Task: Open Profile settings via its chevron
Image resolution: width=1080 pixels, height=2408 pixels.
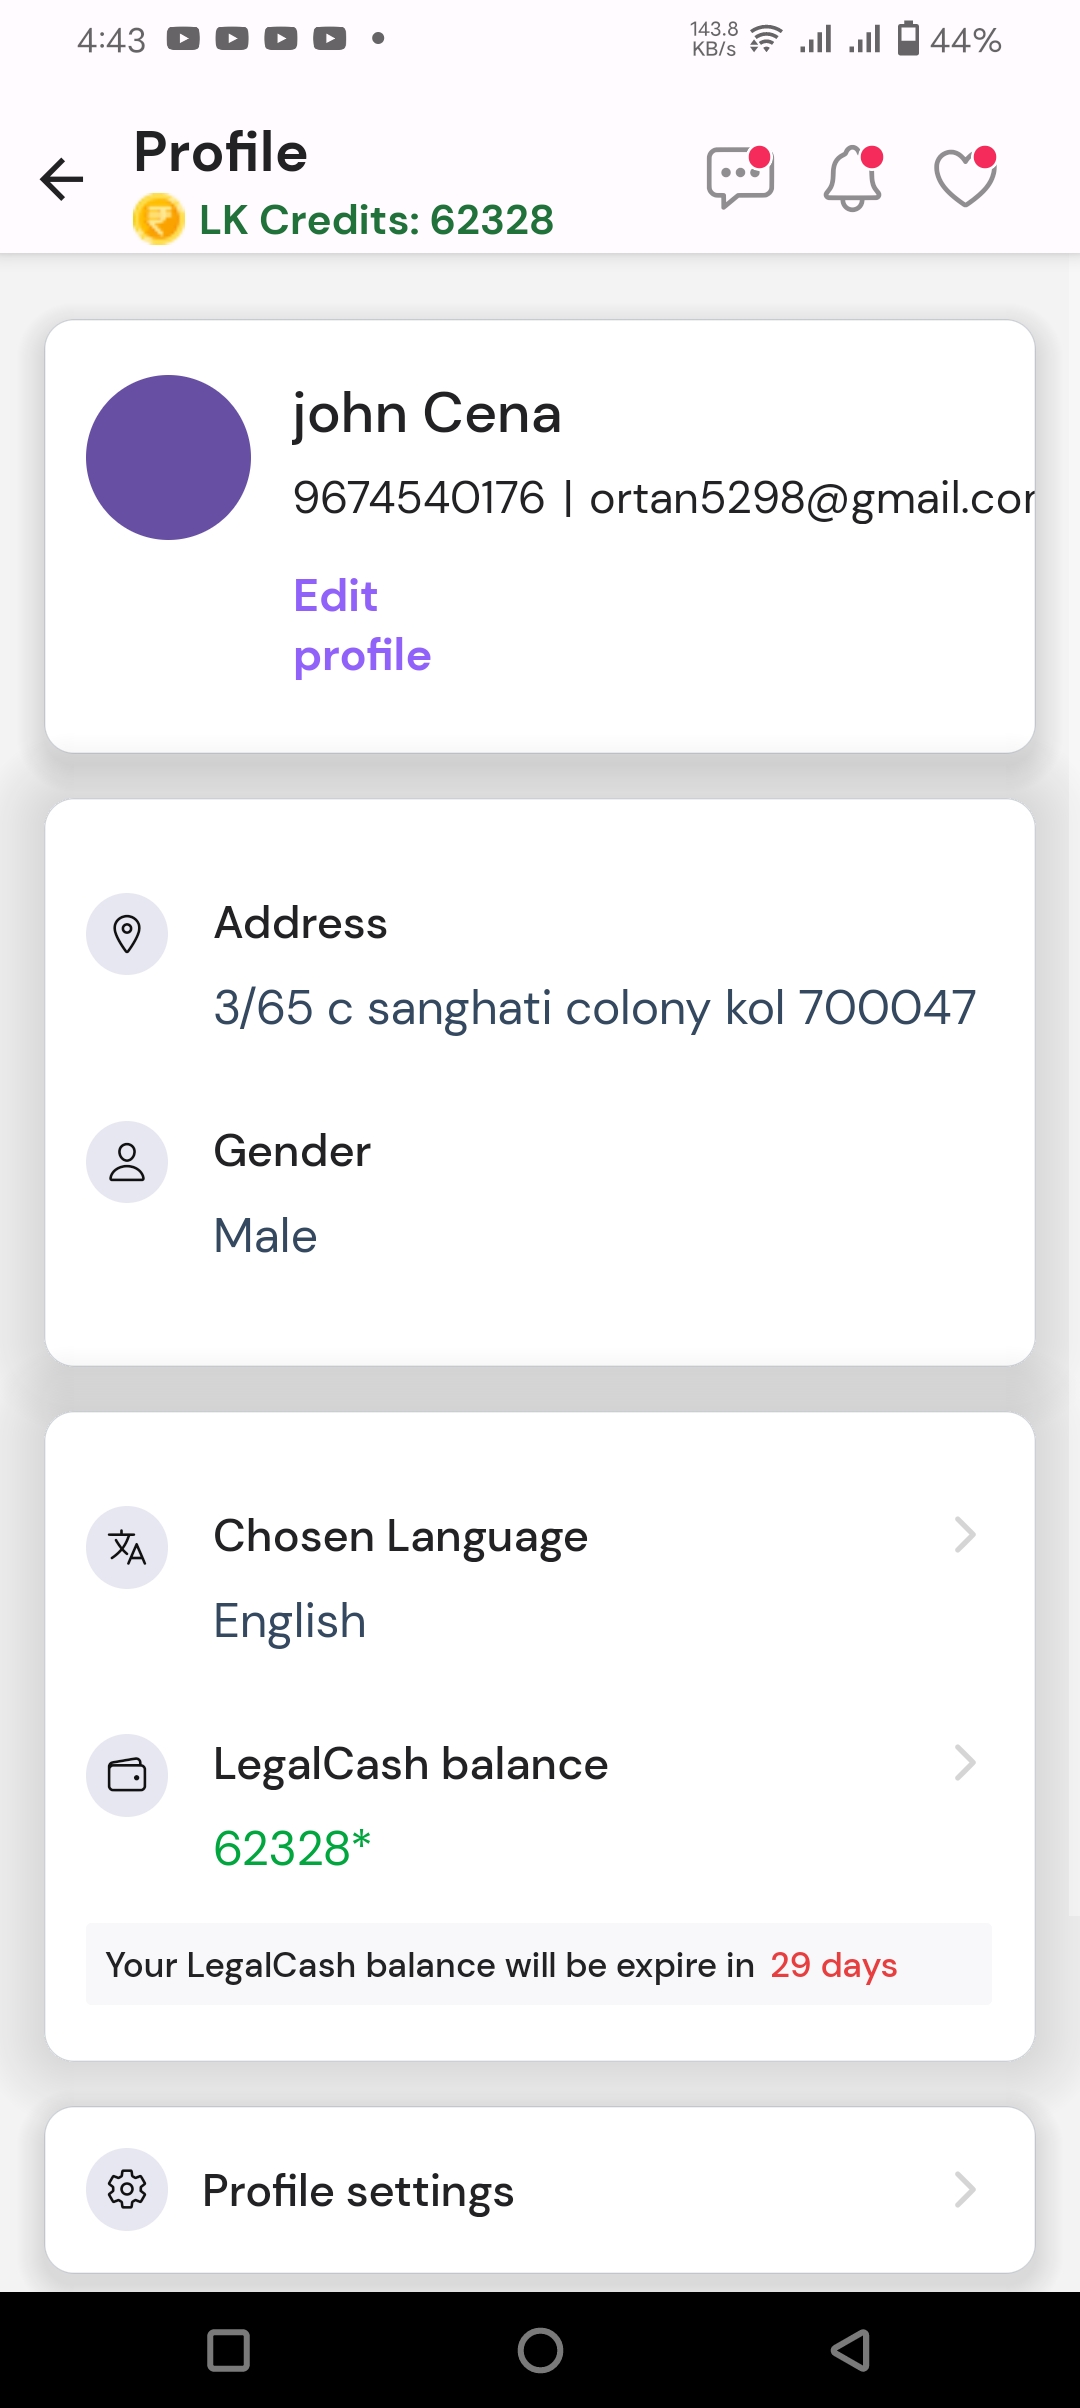Action: [964, 2190]
